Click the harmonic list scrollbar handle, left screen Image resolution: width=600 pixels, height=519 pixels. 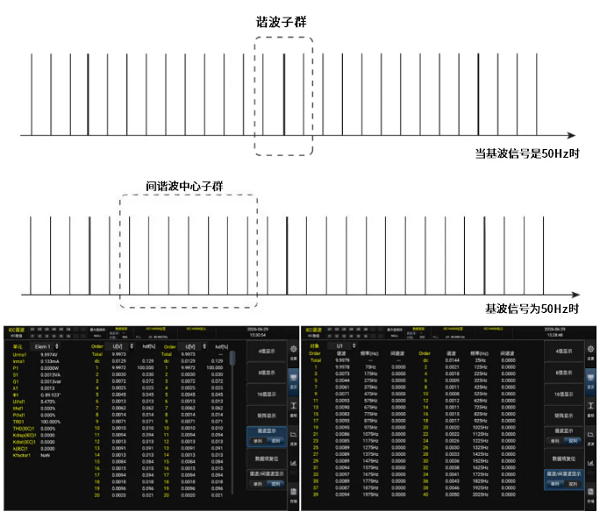click(232, 358)
